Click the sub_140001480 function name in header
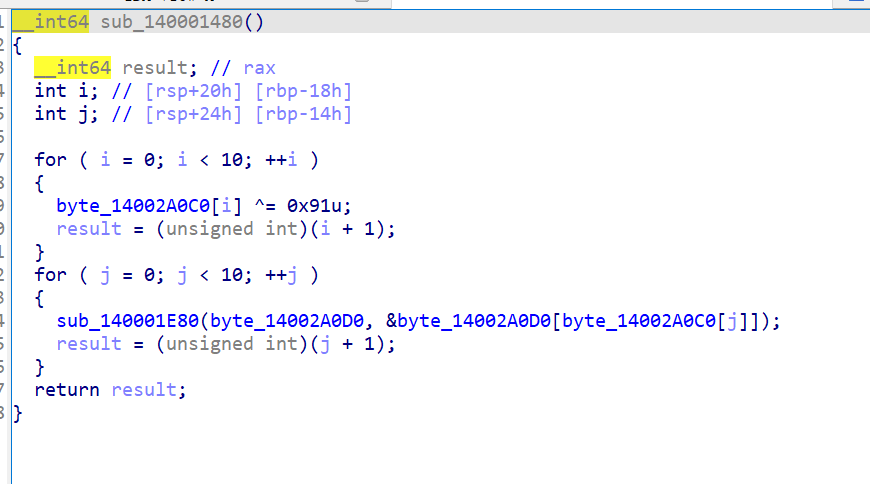The width and height of the screenshot is (870, 484). click(x=182, y=22)
